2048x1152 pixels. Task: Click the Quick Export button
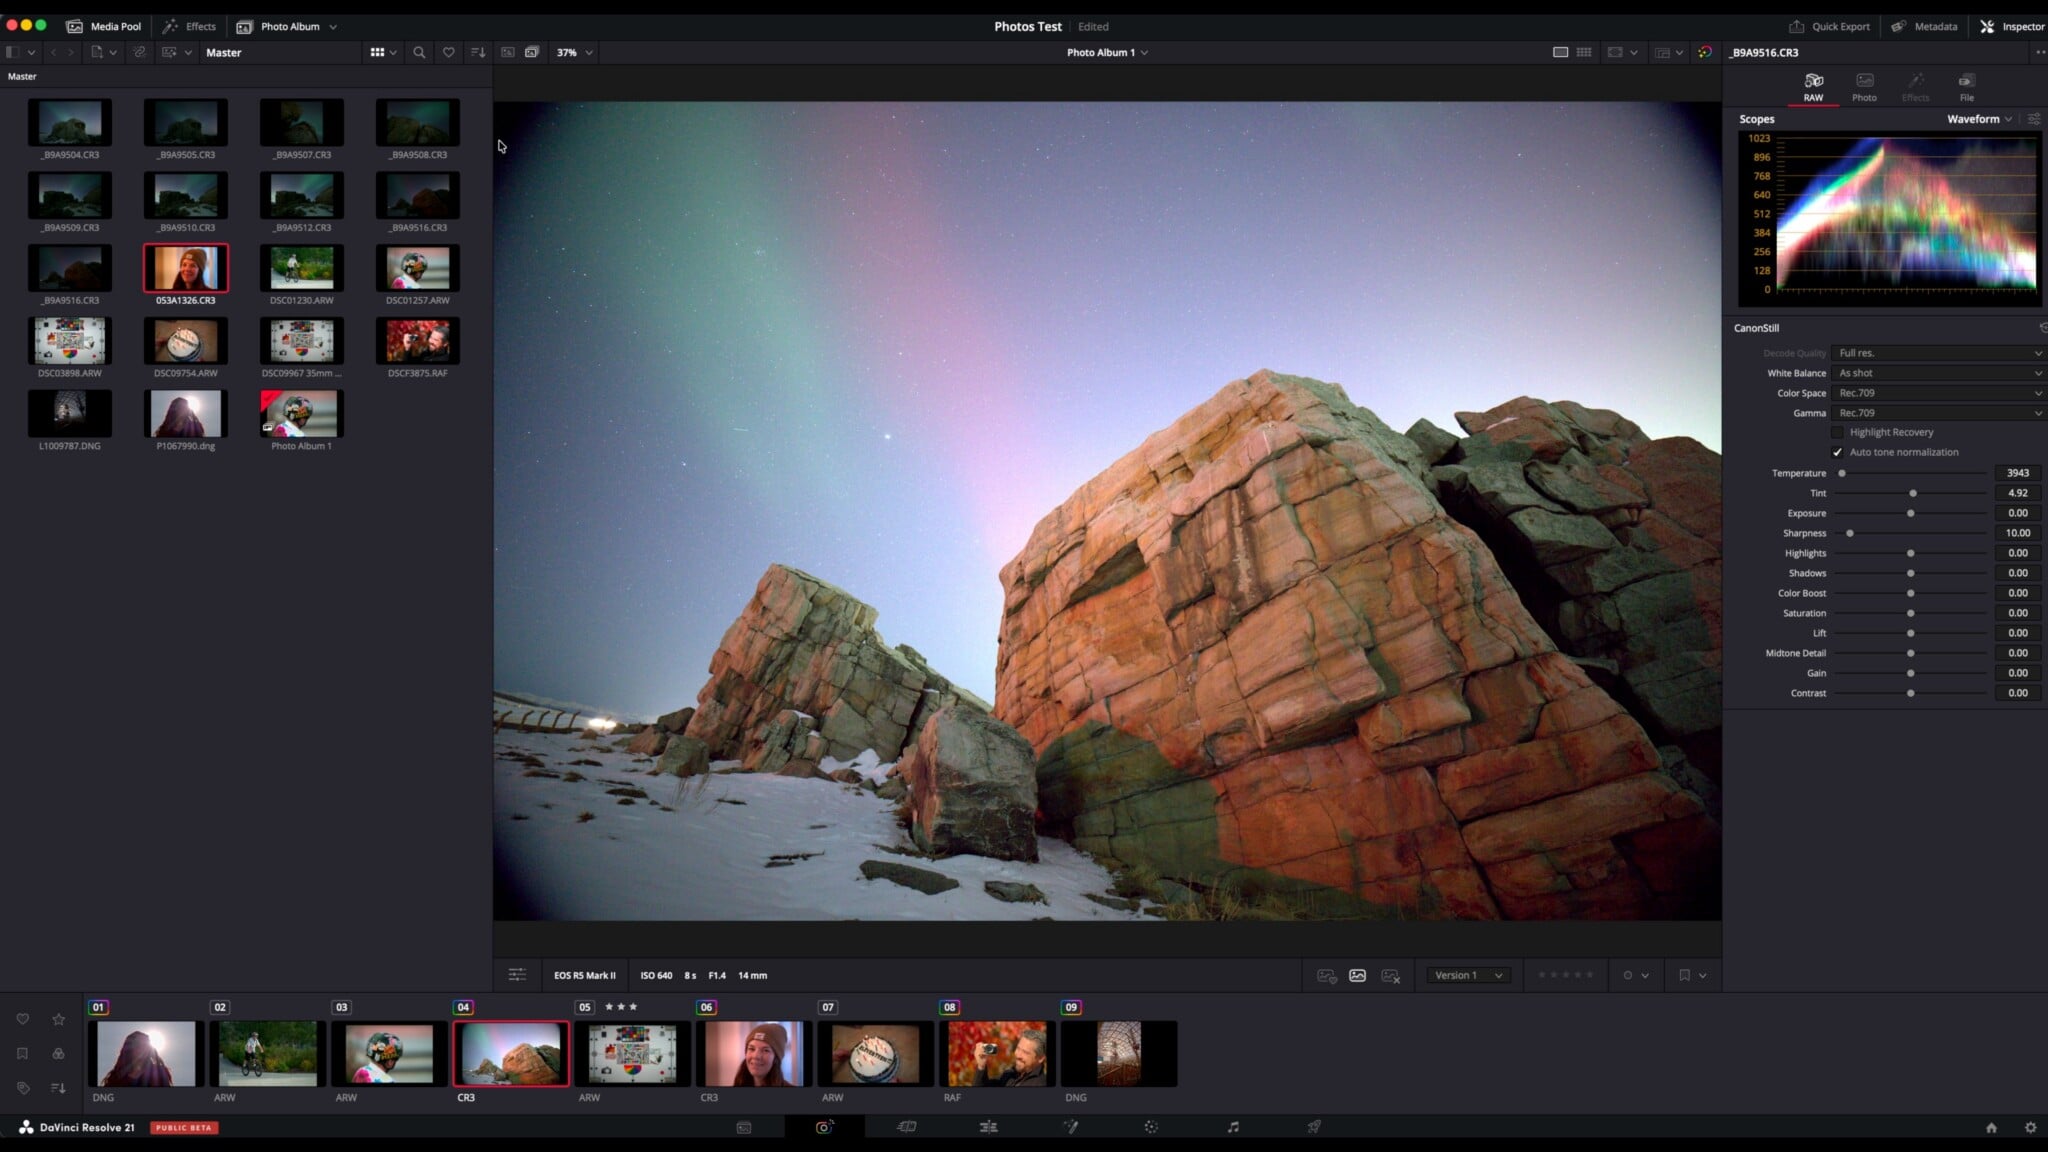point(1829,26)
